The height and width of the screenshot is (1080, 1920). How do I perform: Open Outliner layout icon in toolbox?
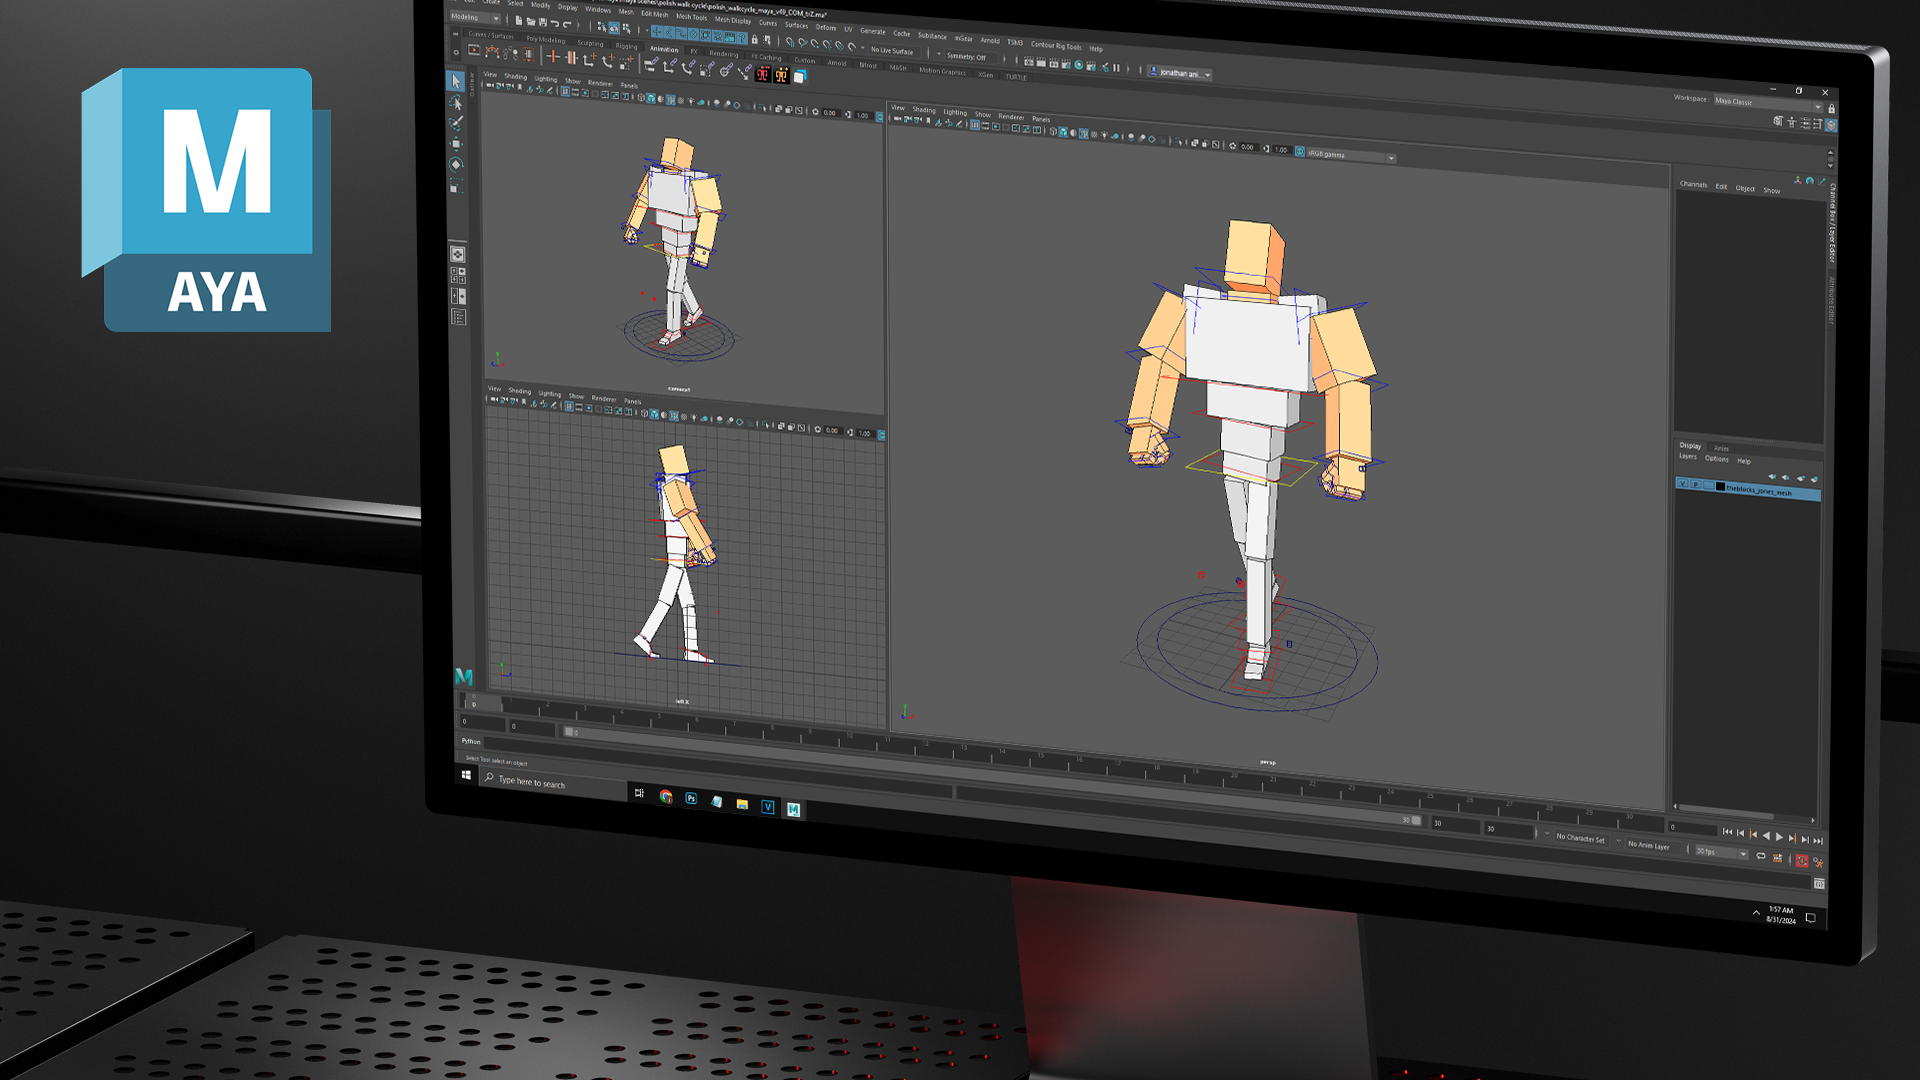(x=458, y=317)
